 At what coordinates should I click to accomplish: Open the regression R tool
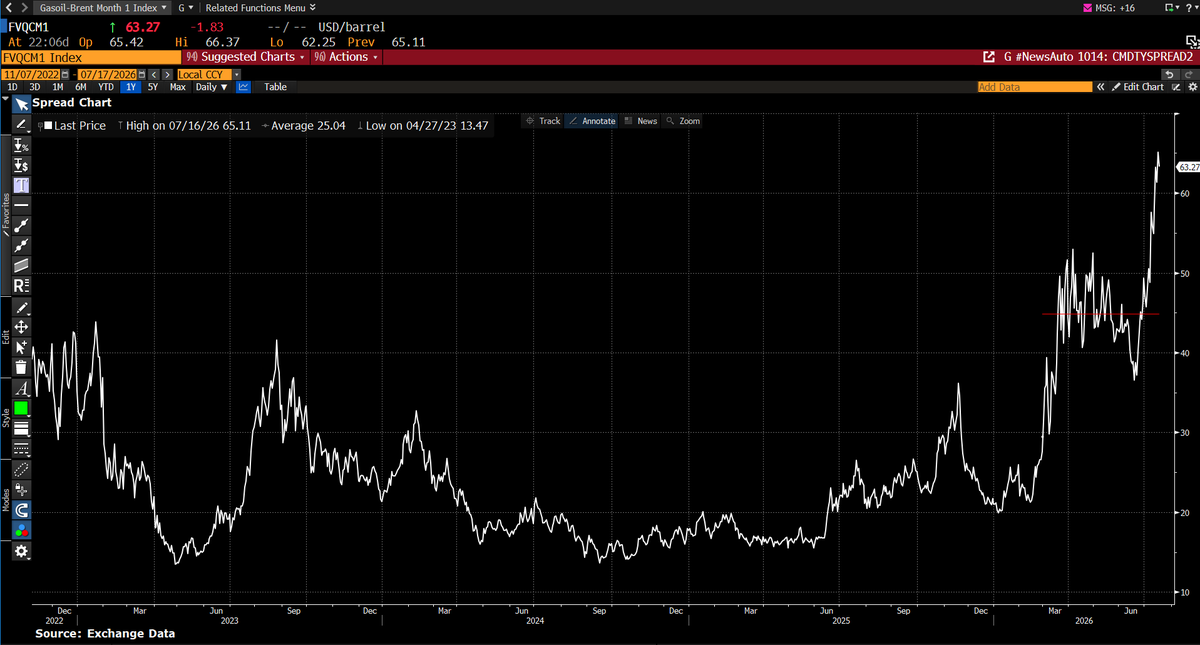pos(21,285)
